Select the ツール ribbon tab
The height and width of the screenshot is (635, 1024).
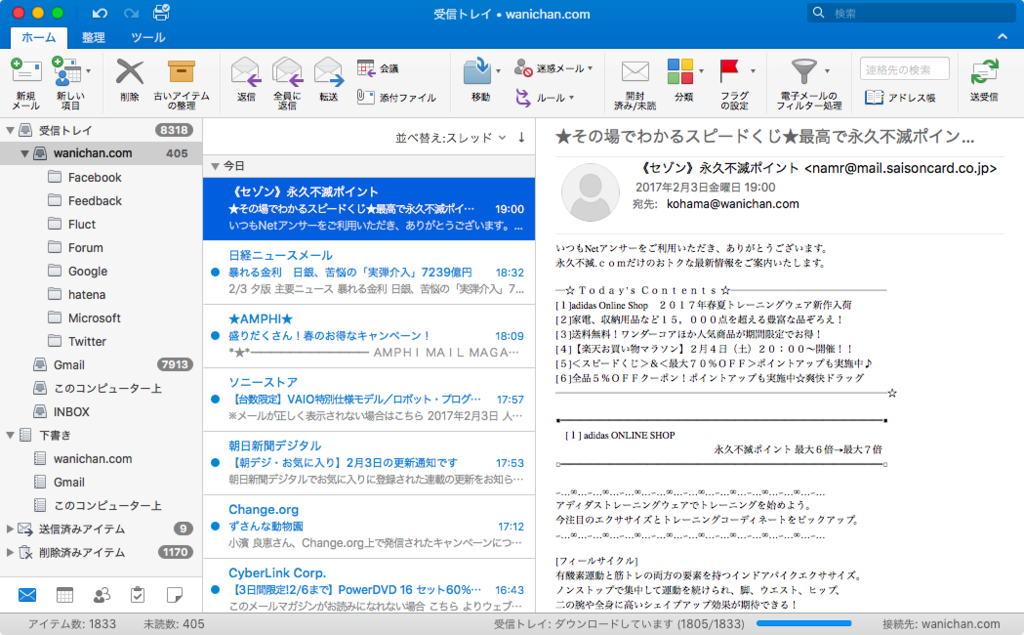tap(148, 37)
